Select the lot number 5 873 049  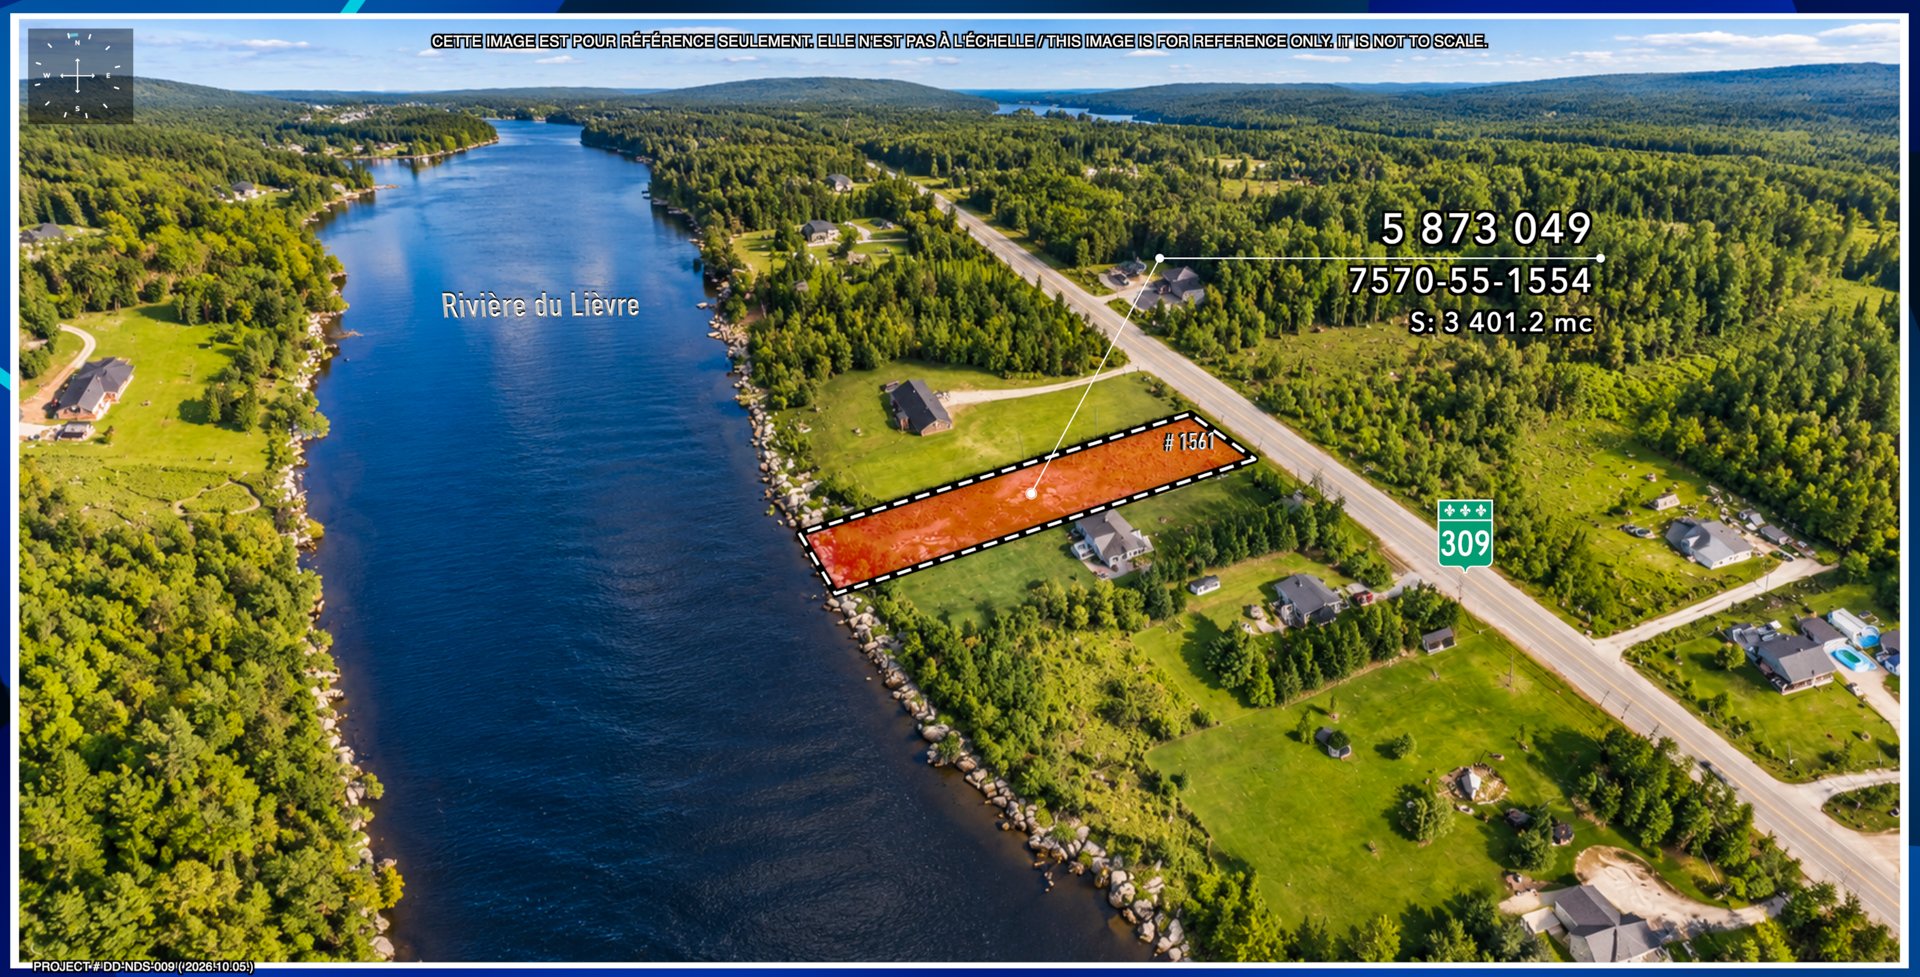tap(1486, 229)
